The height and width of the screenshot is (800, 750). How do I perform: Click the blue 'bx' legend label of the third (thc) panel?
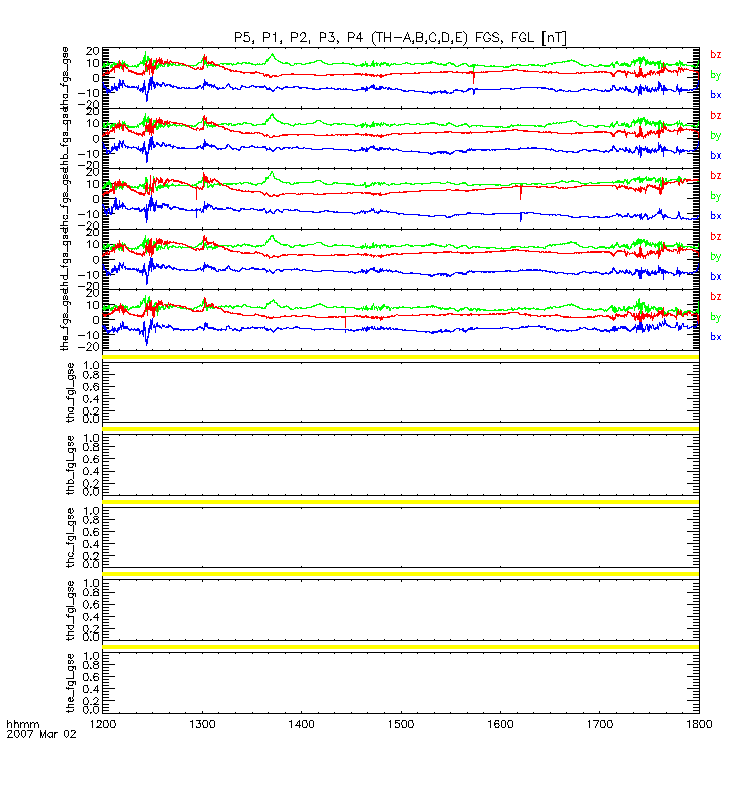pyautogui.click(x=716, y=216)
